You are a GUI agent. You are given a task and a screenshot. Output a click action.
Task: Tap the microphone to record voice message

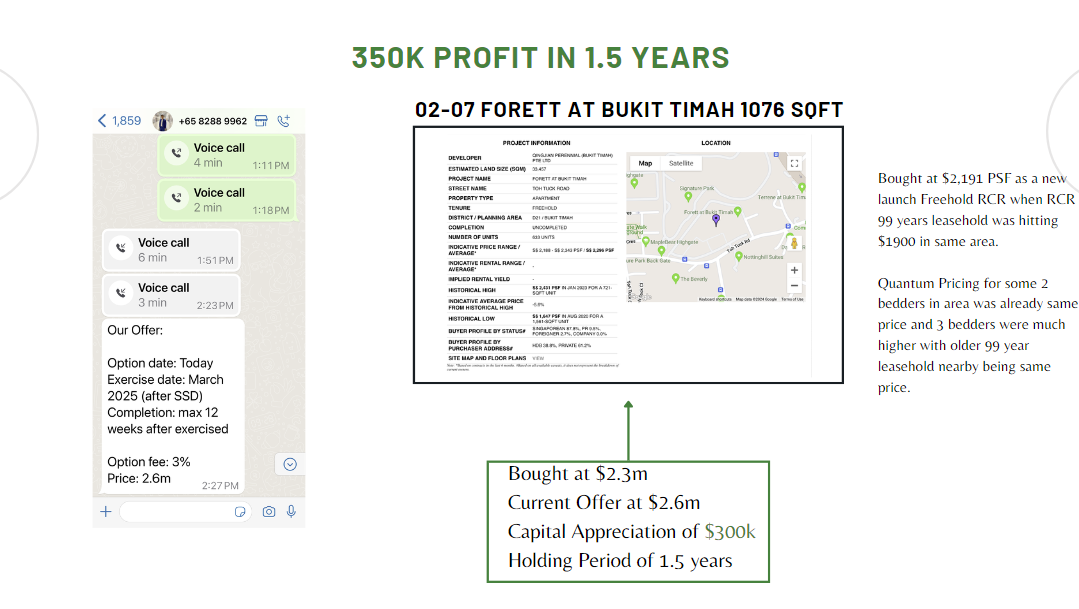pyautogui.click(x=291, y=511)
